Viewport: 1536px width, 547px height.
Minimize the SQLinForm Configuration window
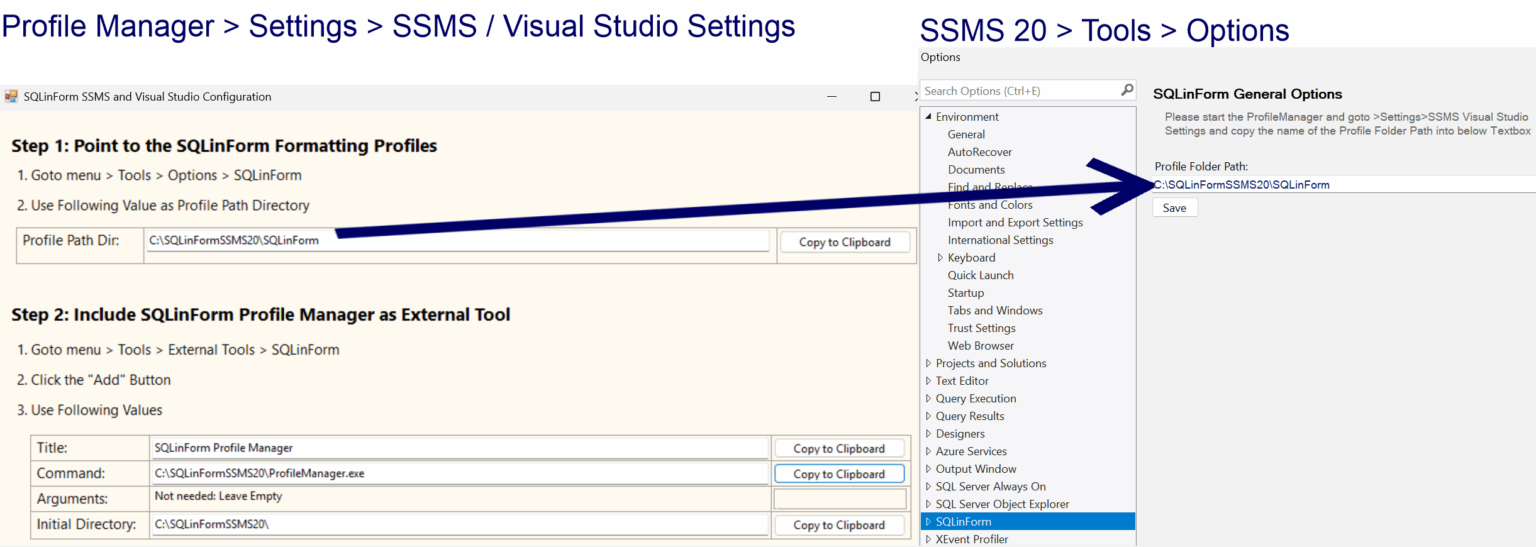coord(832,97)
